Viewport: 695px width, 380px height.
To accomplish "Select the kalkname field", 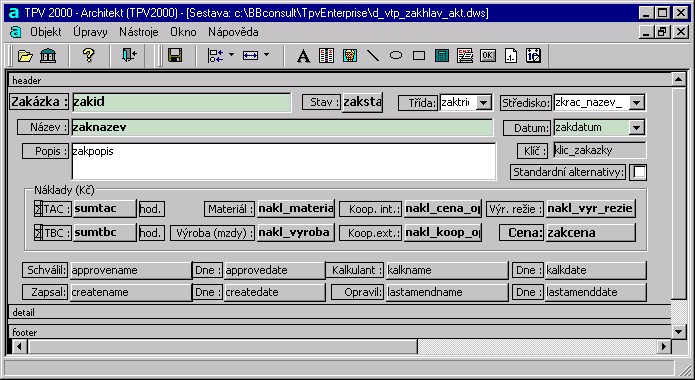I will 447,270.
